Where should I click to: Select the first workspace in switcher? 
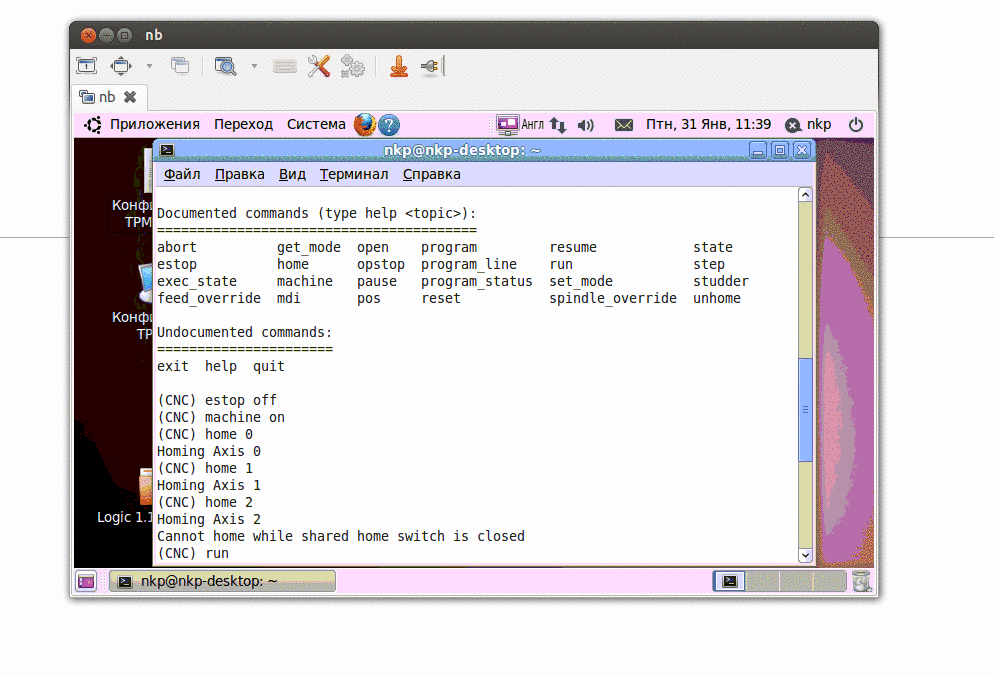(730, 581)
